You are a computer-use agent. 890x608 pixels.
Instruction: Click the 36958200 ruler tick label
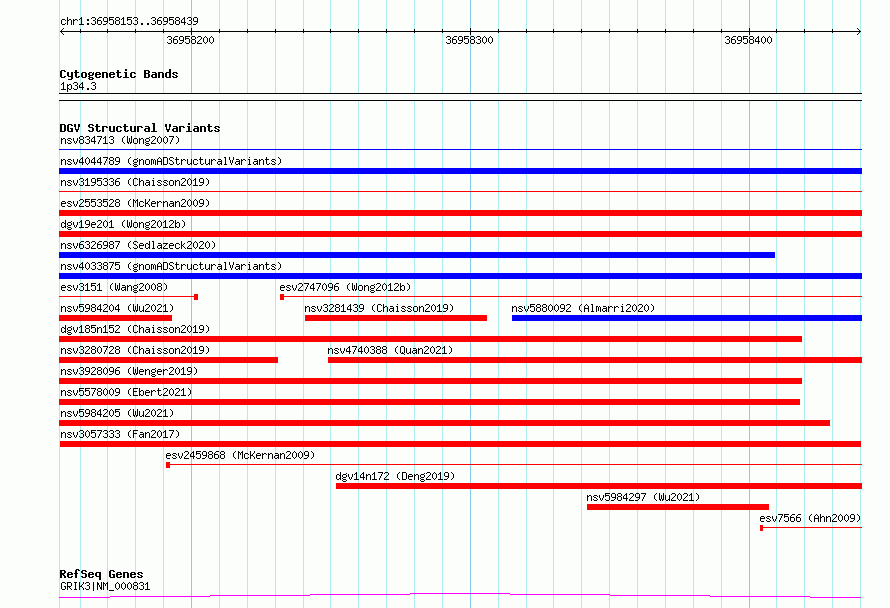[x=191, y=40]
